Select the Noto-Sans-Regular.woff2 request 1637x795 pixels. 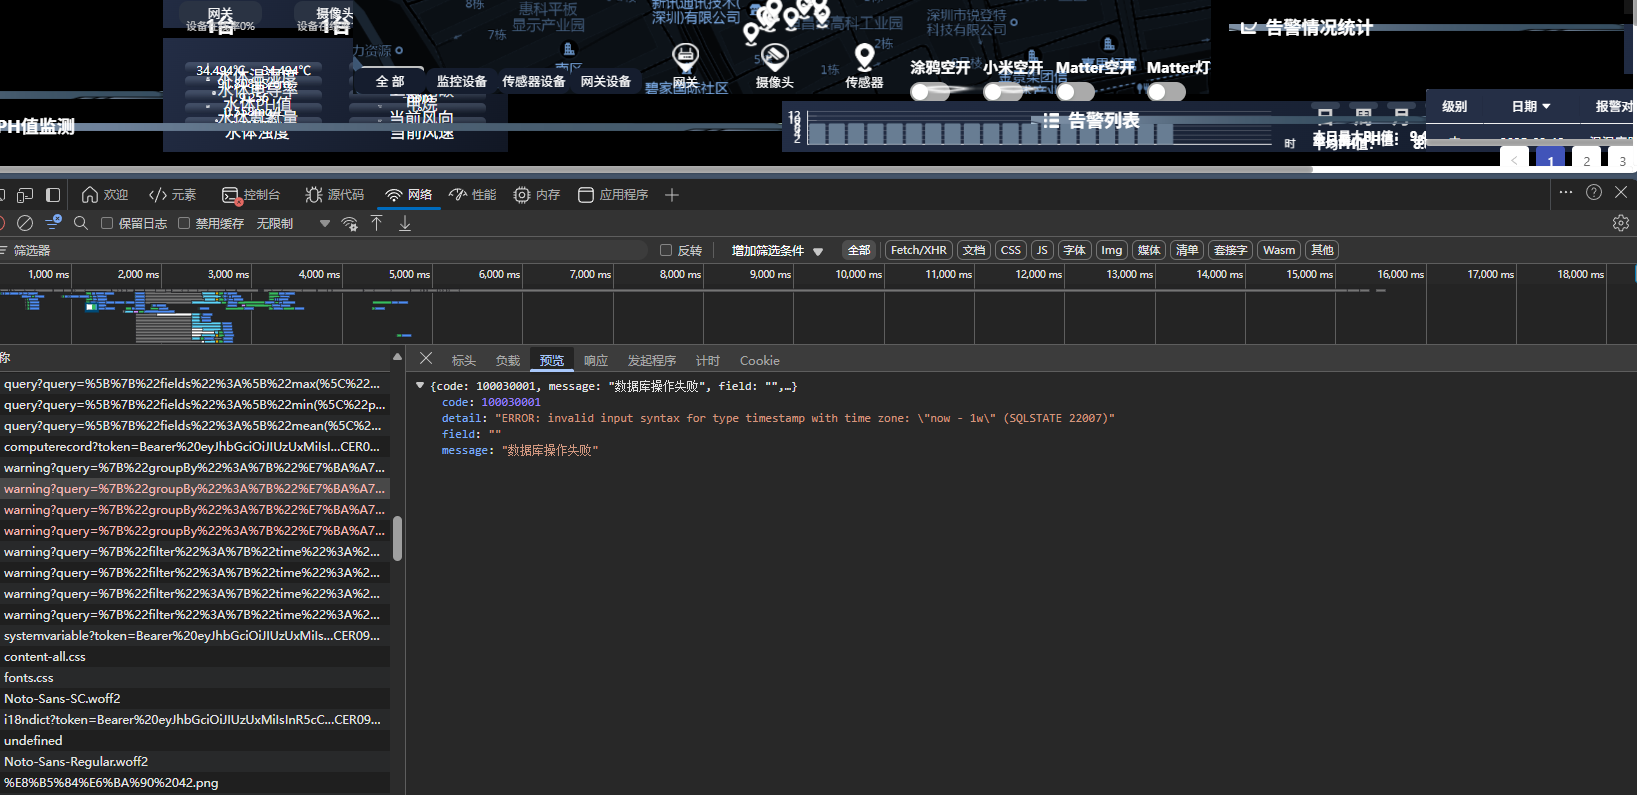195,762
